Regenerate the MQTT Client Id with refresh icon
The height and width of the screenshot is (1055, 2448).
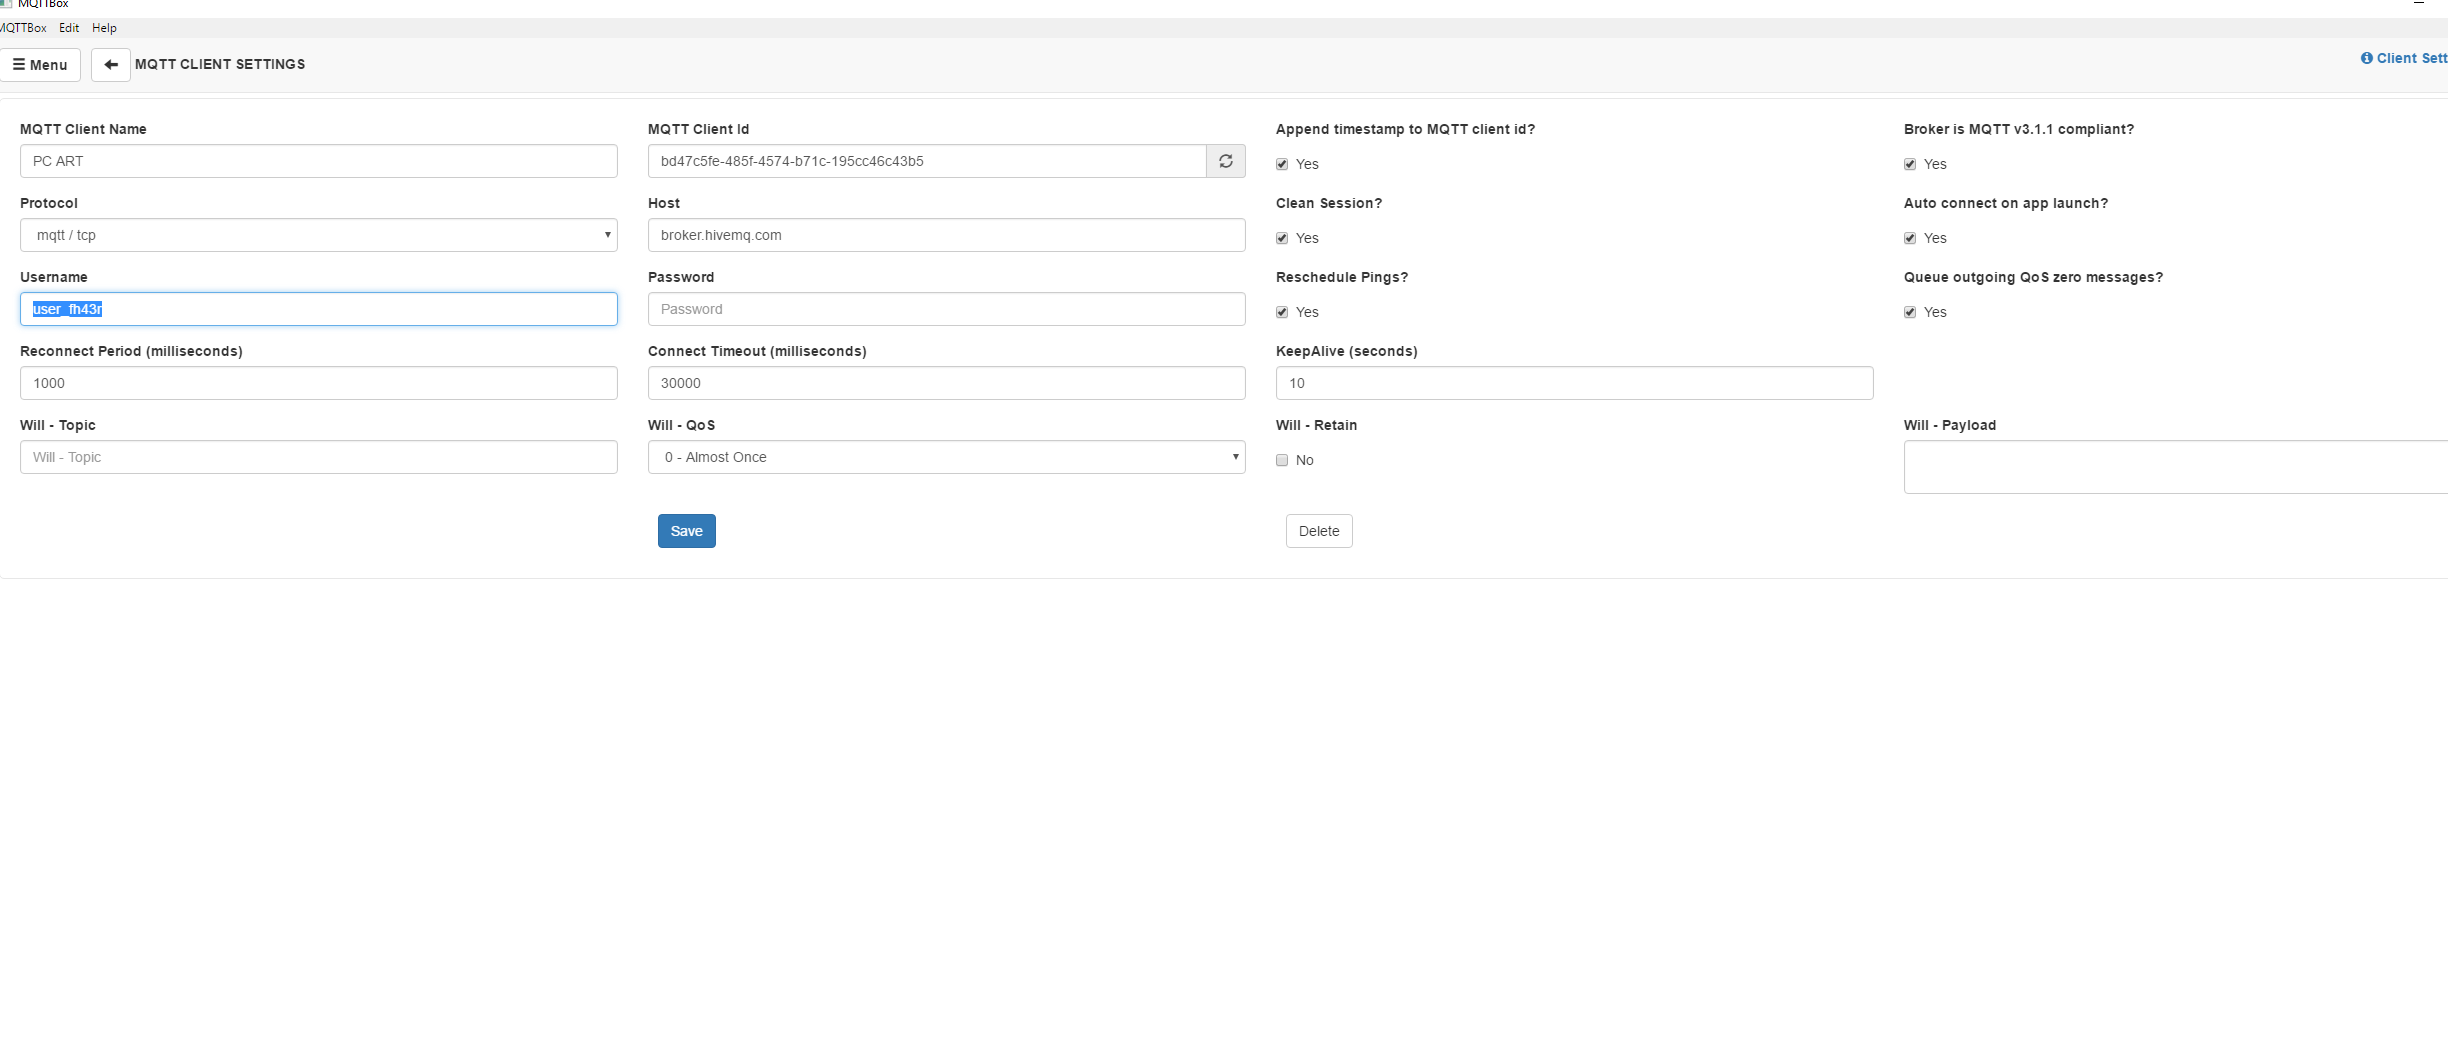pos(1225,161)
